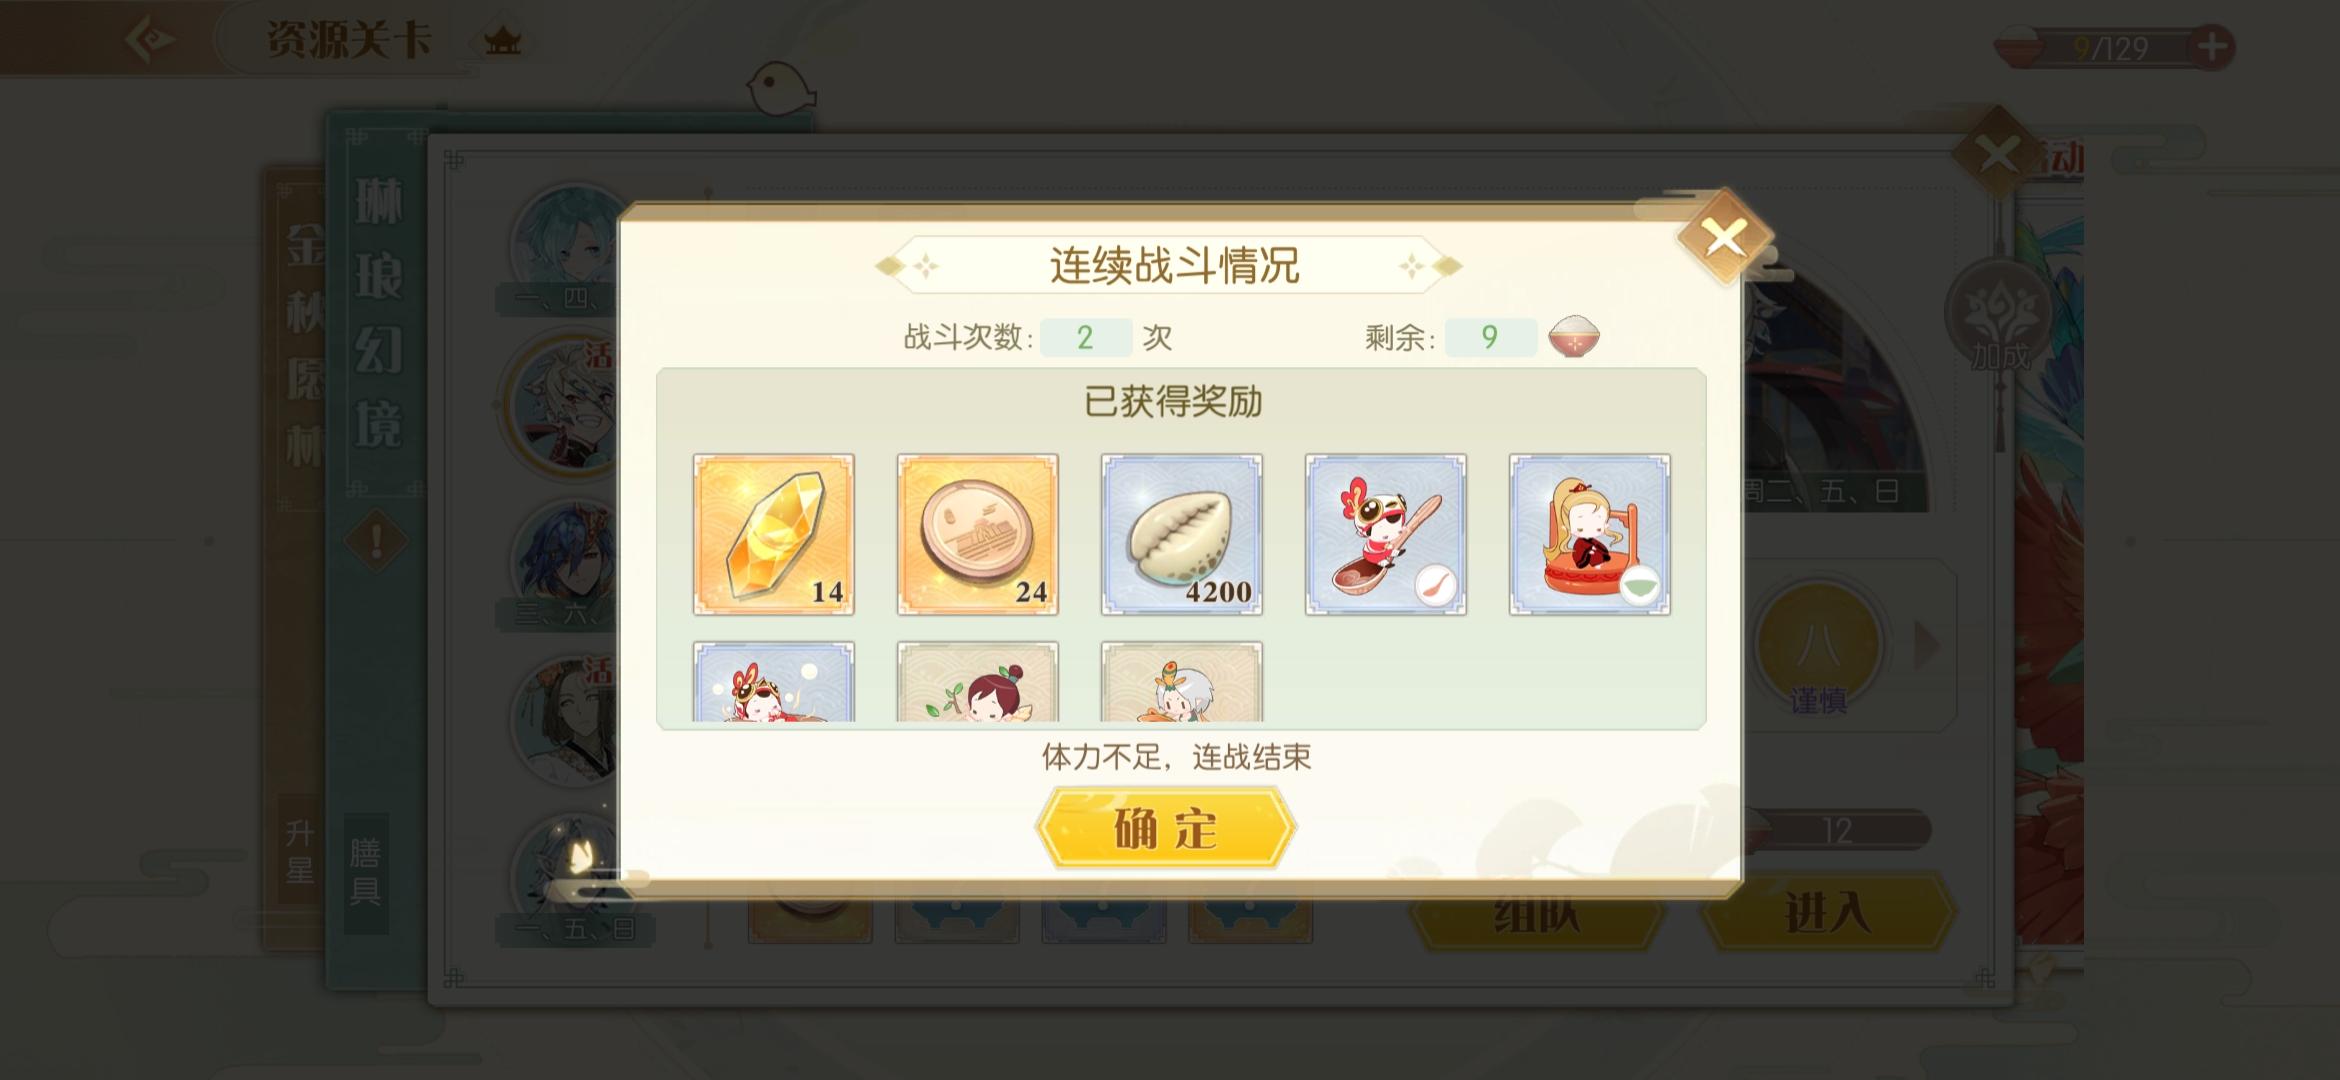Tap the rice bowl stamina icon beside 剩余
The image size is (2340, 1080).
[x=1574, y=337]
